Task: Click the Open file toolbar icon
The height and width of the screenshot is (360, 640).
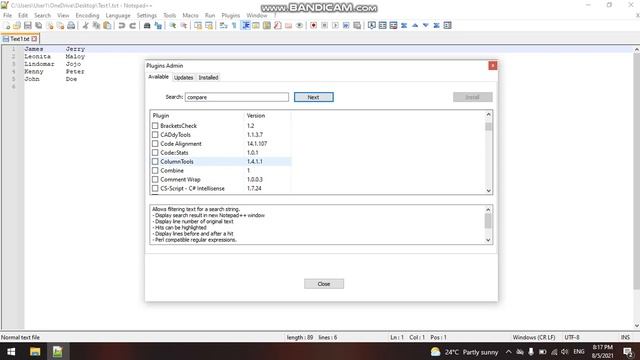Action: click(x=17, y=25)
